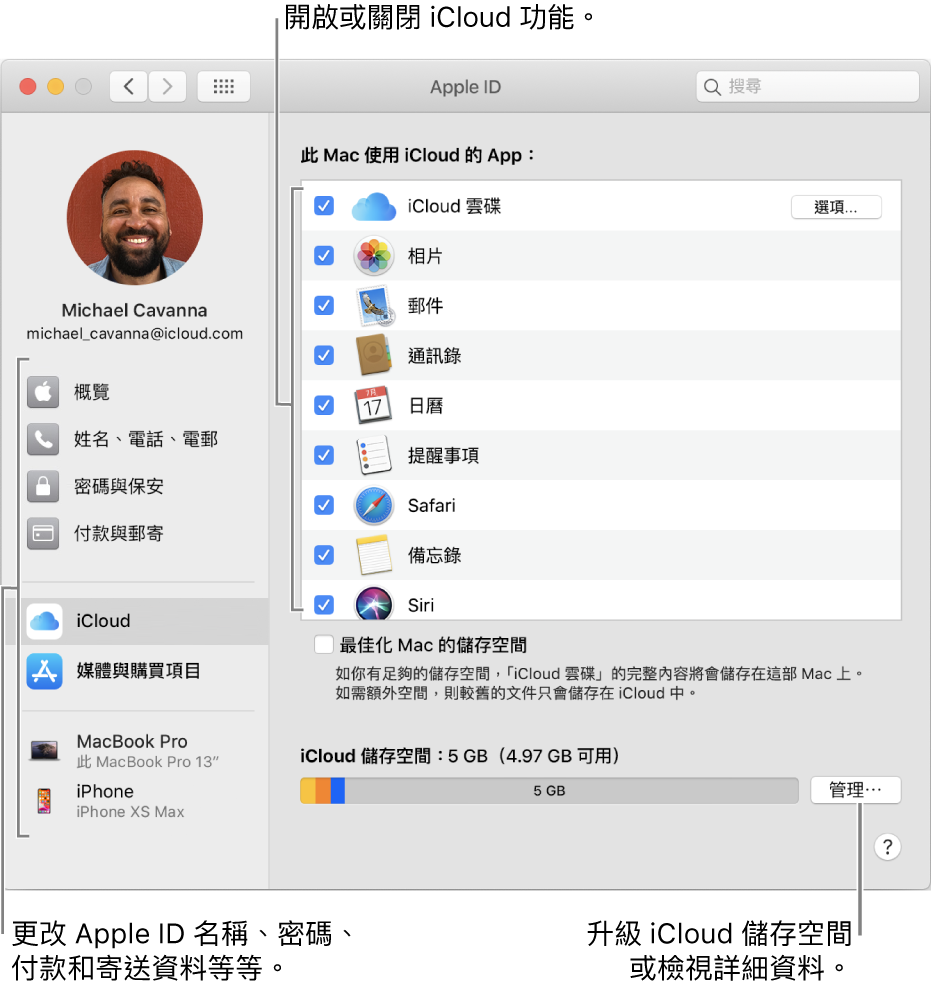Click the yellow minimize window button
The image size is (931, 990).
coord(56,86)
